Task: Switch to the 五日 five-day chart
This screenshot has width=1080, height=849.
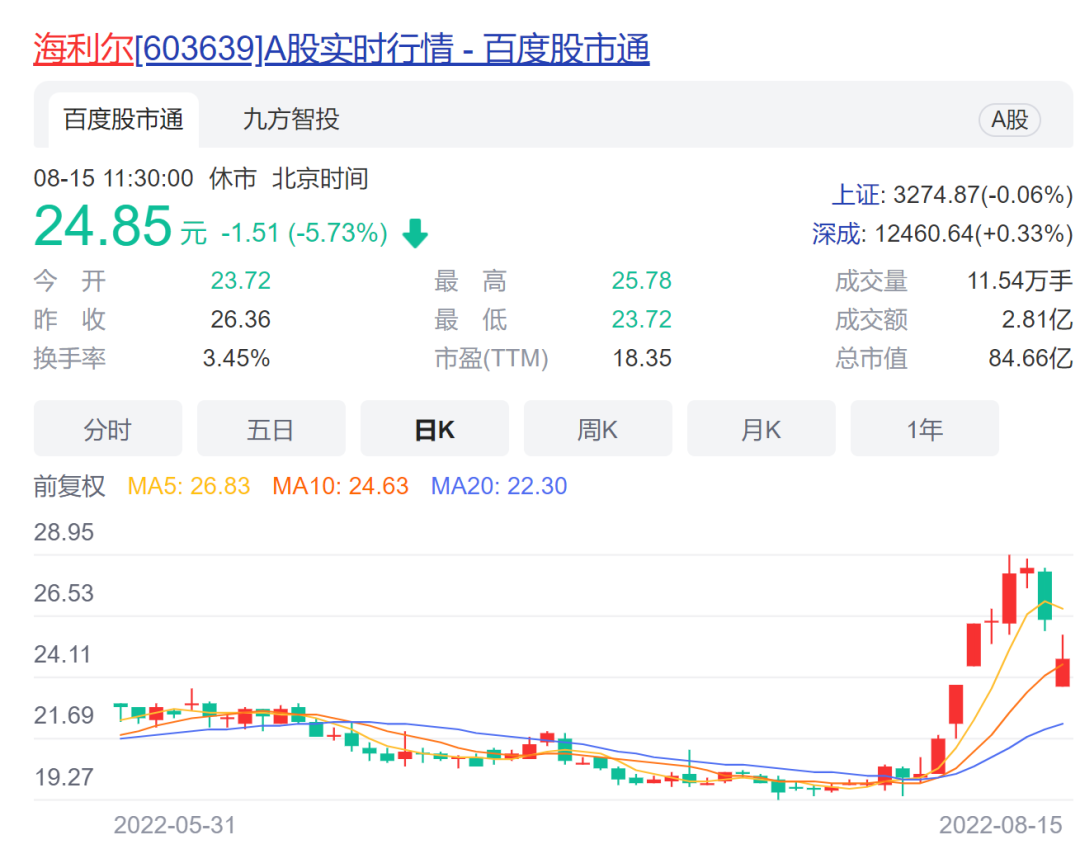Action: click(271, 428)
